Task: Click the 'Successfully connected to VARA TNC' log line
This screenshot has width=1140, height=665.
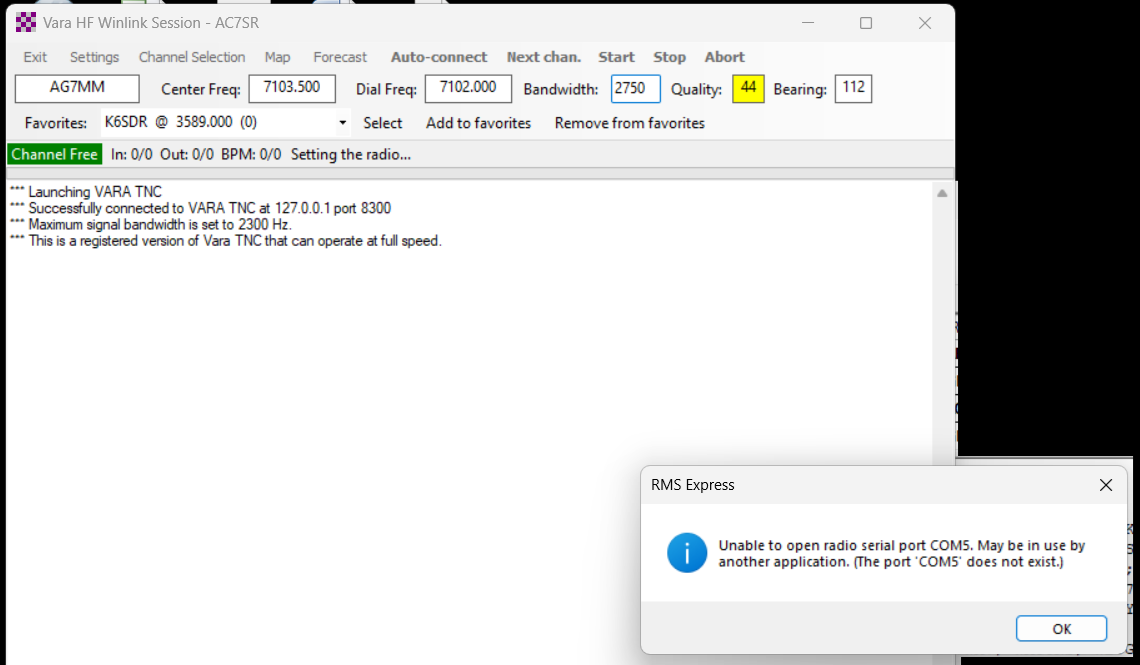Action: tap(200, 208)
